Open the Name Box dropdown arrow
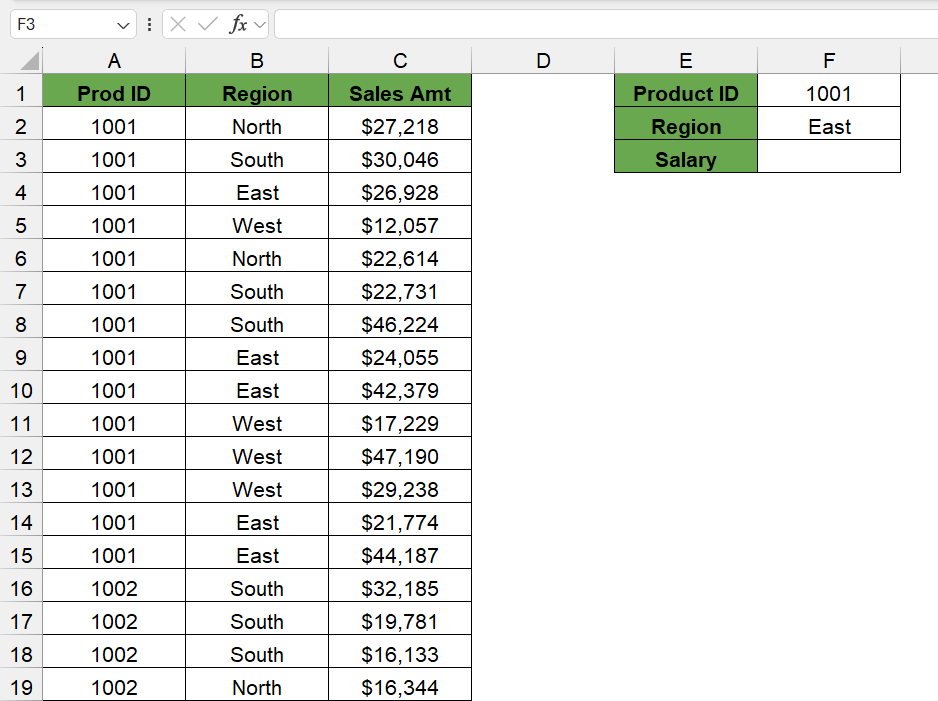 click(x=123, y=25)
